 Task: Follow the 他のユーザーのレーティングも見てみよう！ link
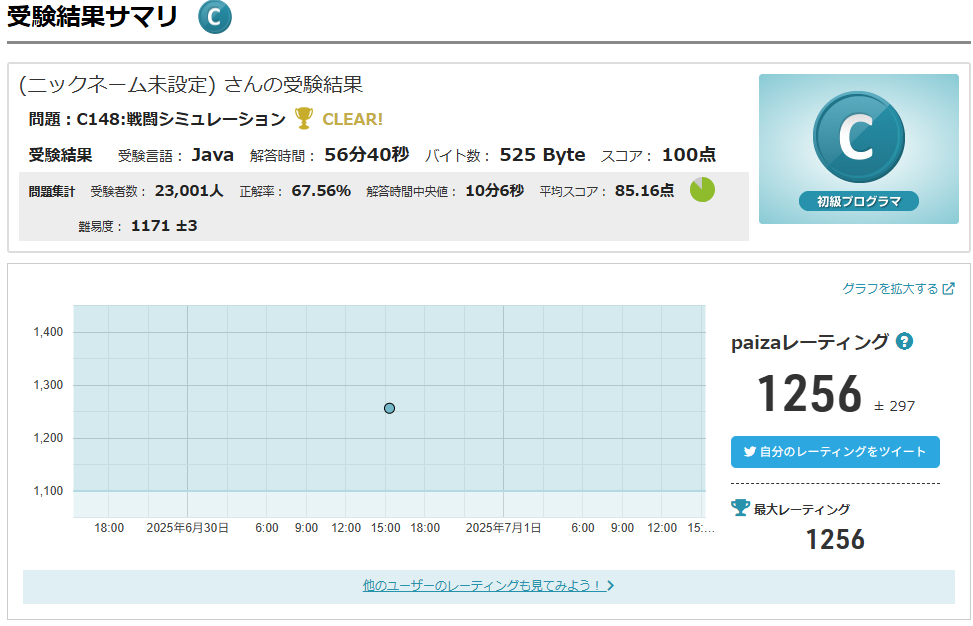(482, 586)
